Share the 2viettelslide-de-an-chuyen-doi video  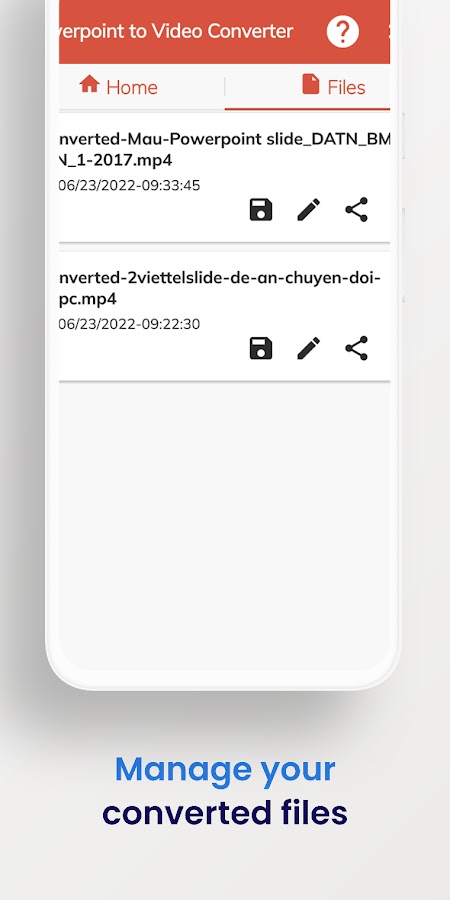pos(356,348)
